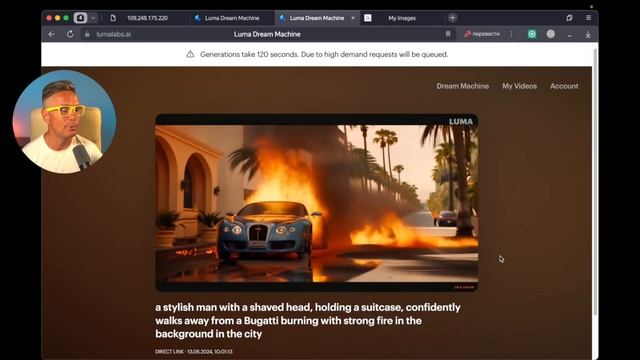Play the burning Bugatti video

(316, 203)
